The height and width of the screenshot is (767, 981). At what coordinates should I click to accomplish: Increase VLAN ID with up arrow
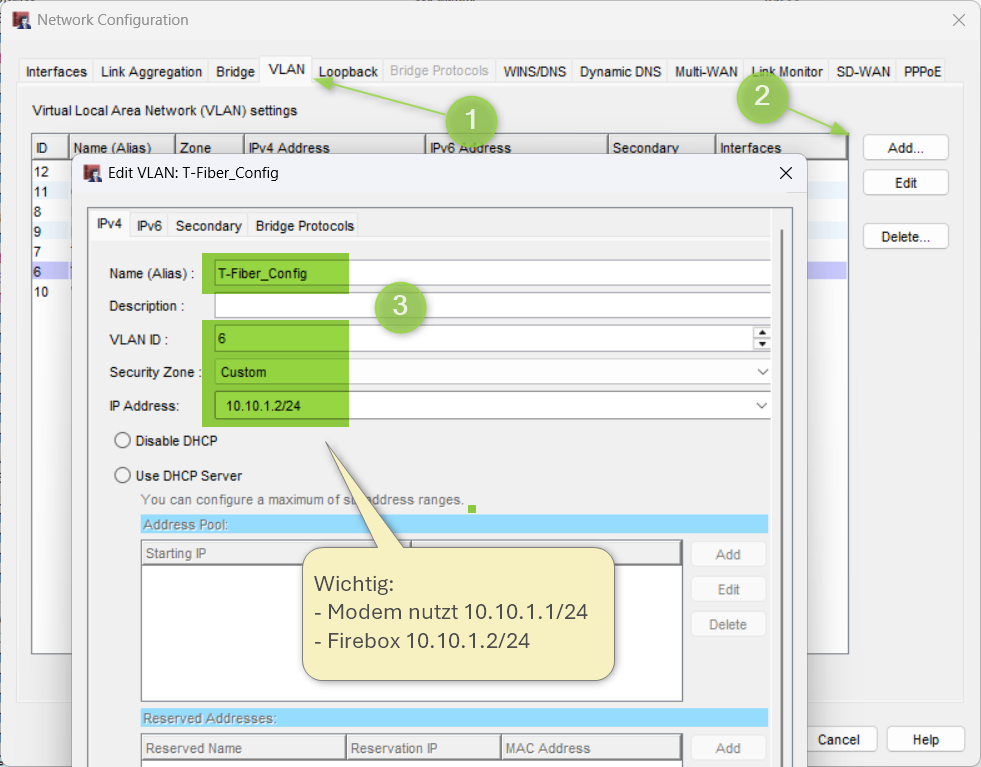[x=762, y=332]
